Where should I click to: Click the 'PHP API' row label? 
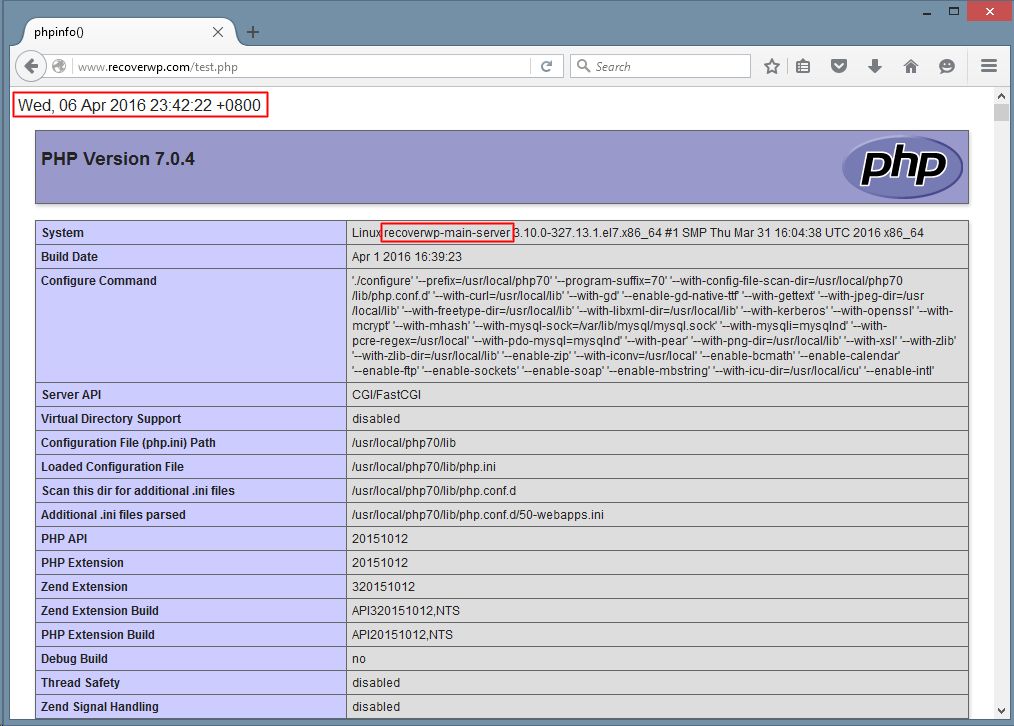64,539
